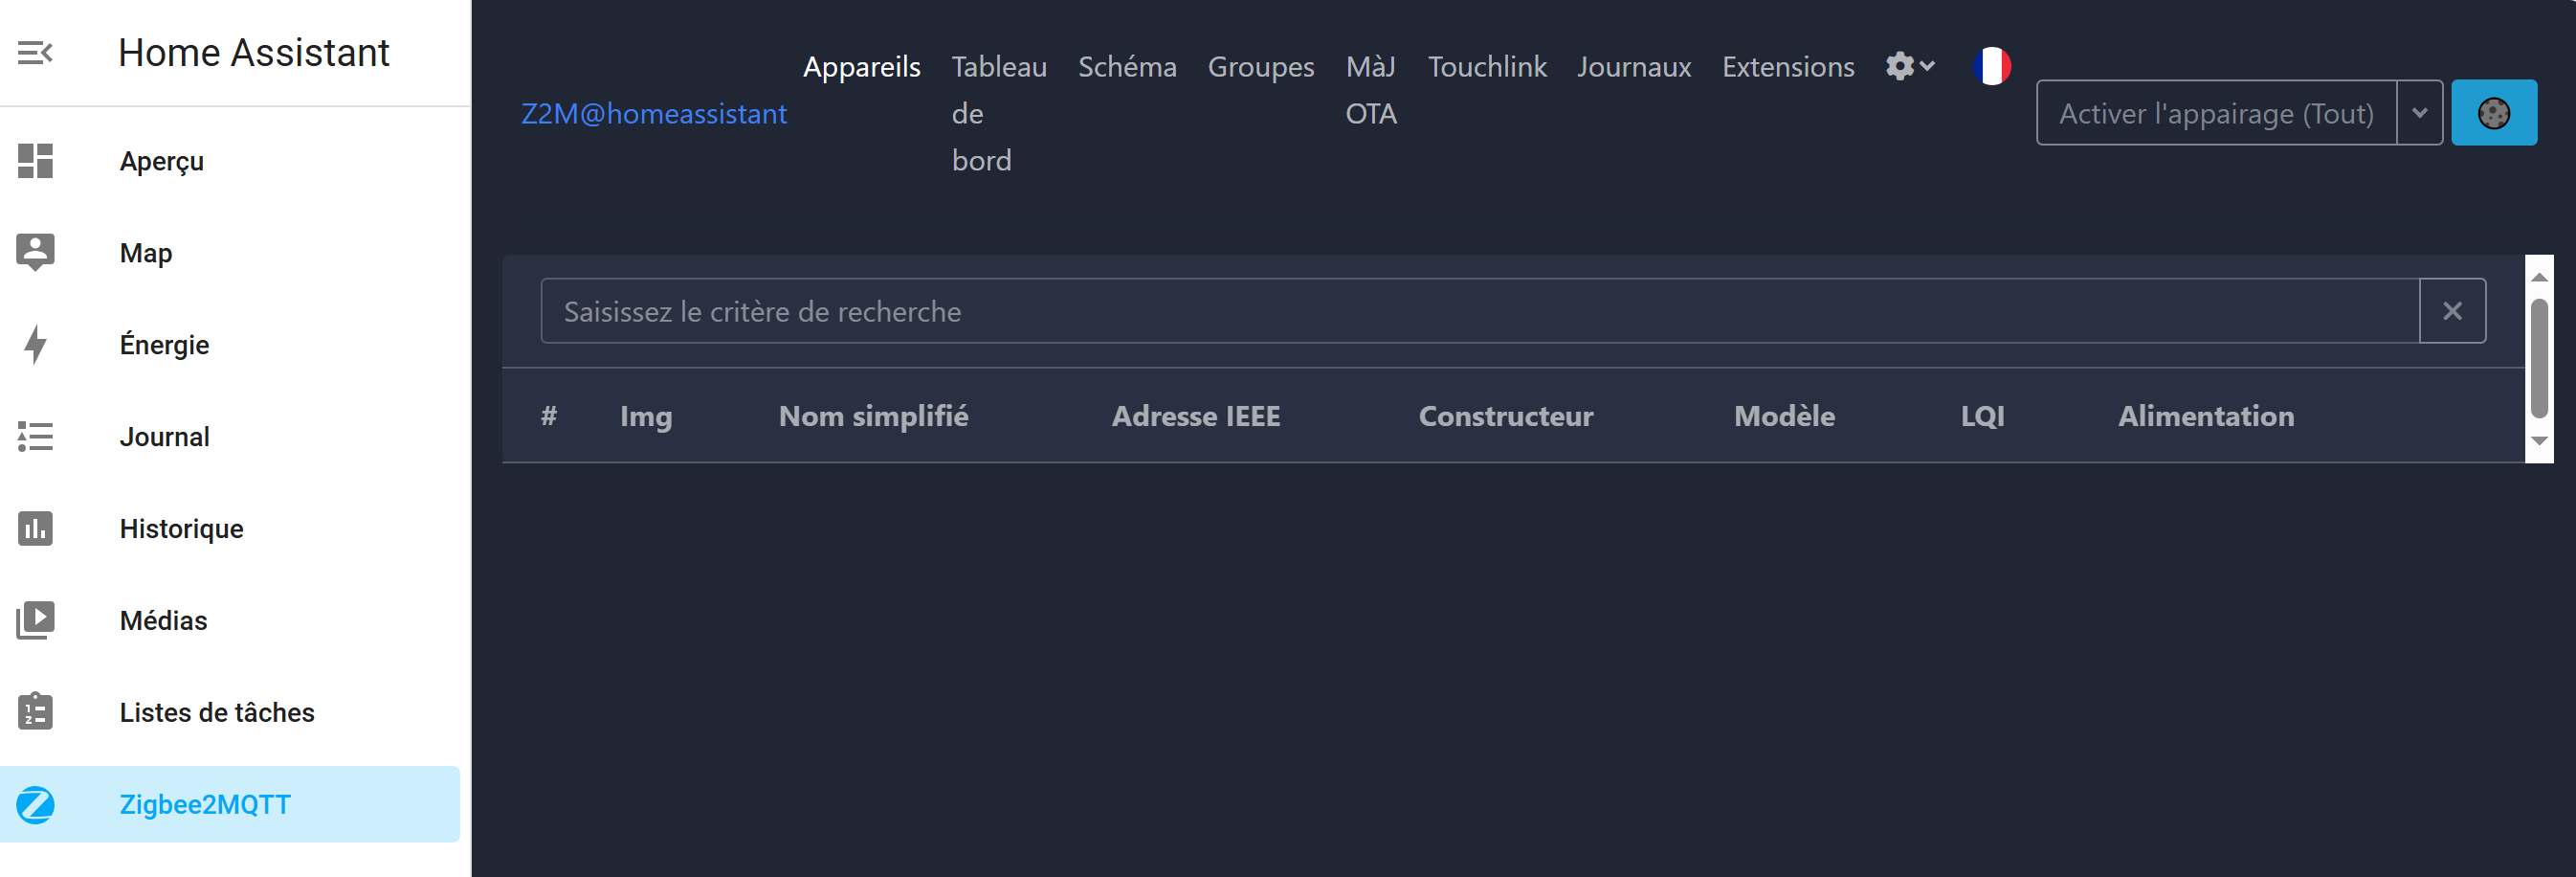Open the Journaux tab
The height and width of the screenshot is (877, 2576).
[x=1633, y=67]
